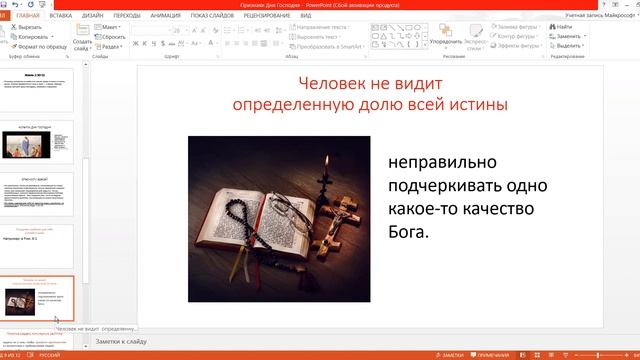Image resolution: width=640 pixels, height=360 pixels.
Task: Open the font size 28 dropdown
Action: (x=187, y=31)
